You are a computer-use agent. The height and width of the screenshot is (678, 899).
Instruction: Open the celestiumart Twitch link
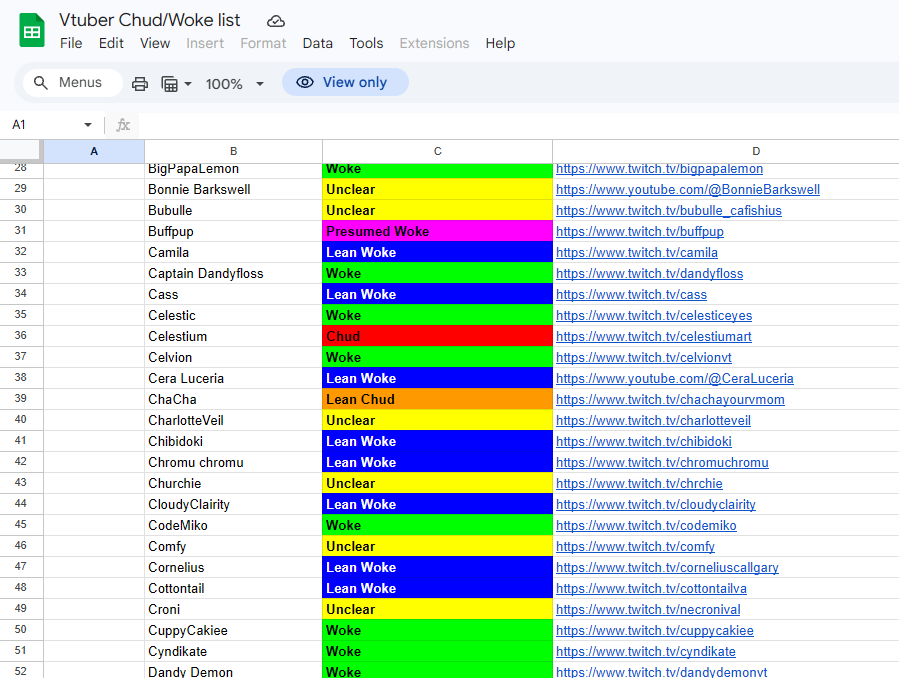pyautogui.click(x=654, y=336)
